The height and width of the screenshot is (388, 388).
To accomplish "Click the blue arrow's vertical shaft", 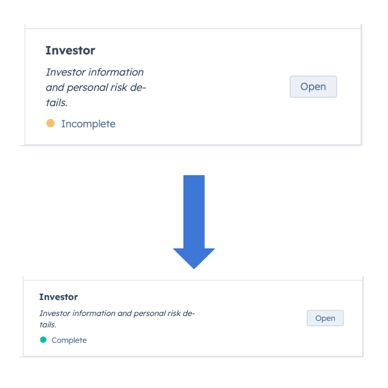I will pos(194,212).
